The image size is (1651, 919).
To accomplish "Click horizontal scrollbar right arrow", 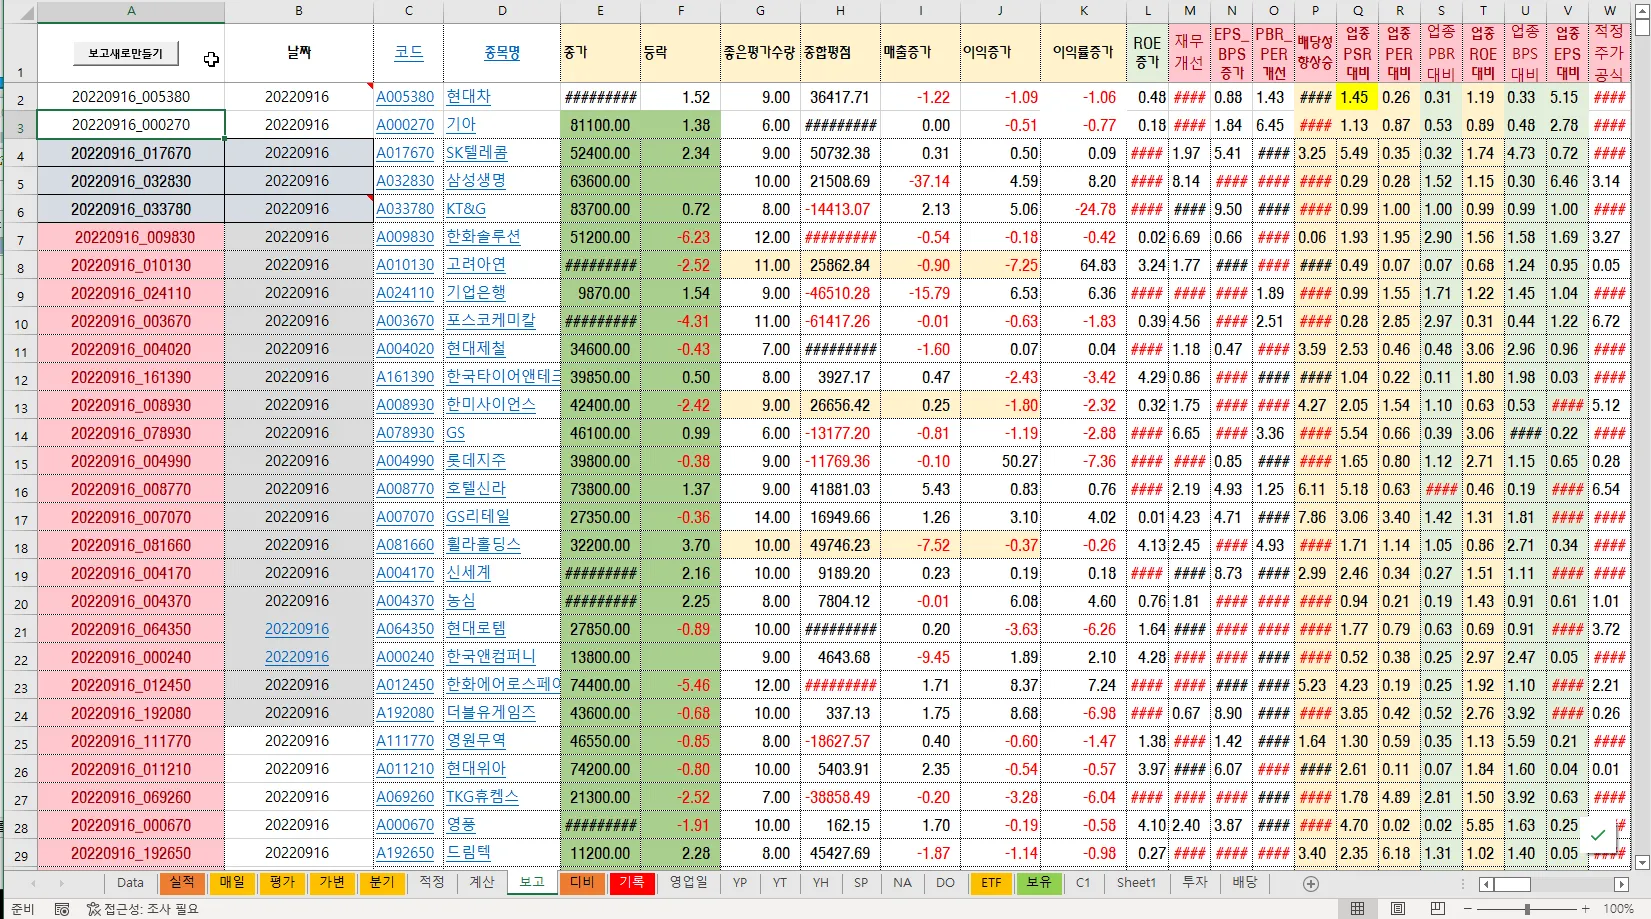I will (1621, 884).
